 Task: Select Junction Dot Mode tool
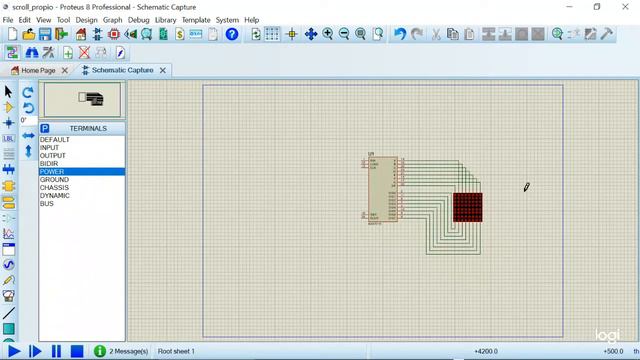[x=8, y=122]
